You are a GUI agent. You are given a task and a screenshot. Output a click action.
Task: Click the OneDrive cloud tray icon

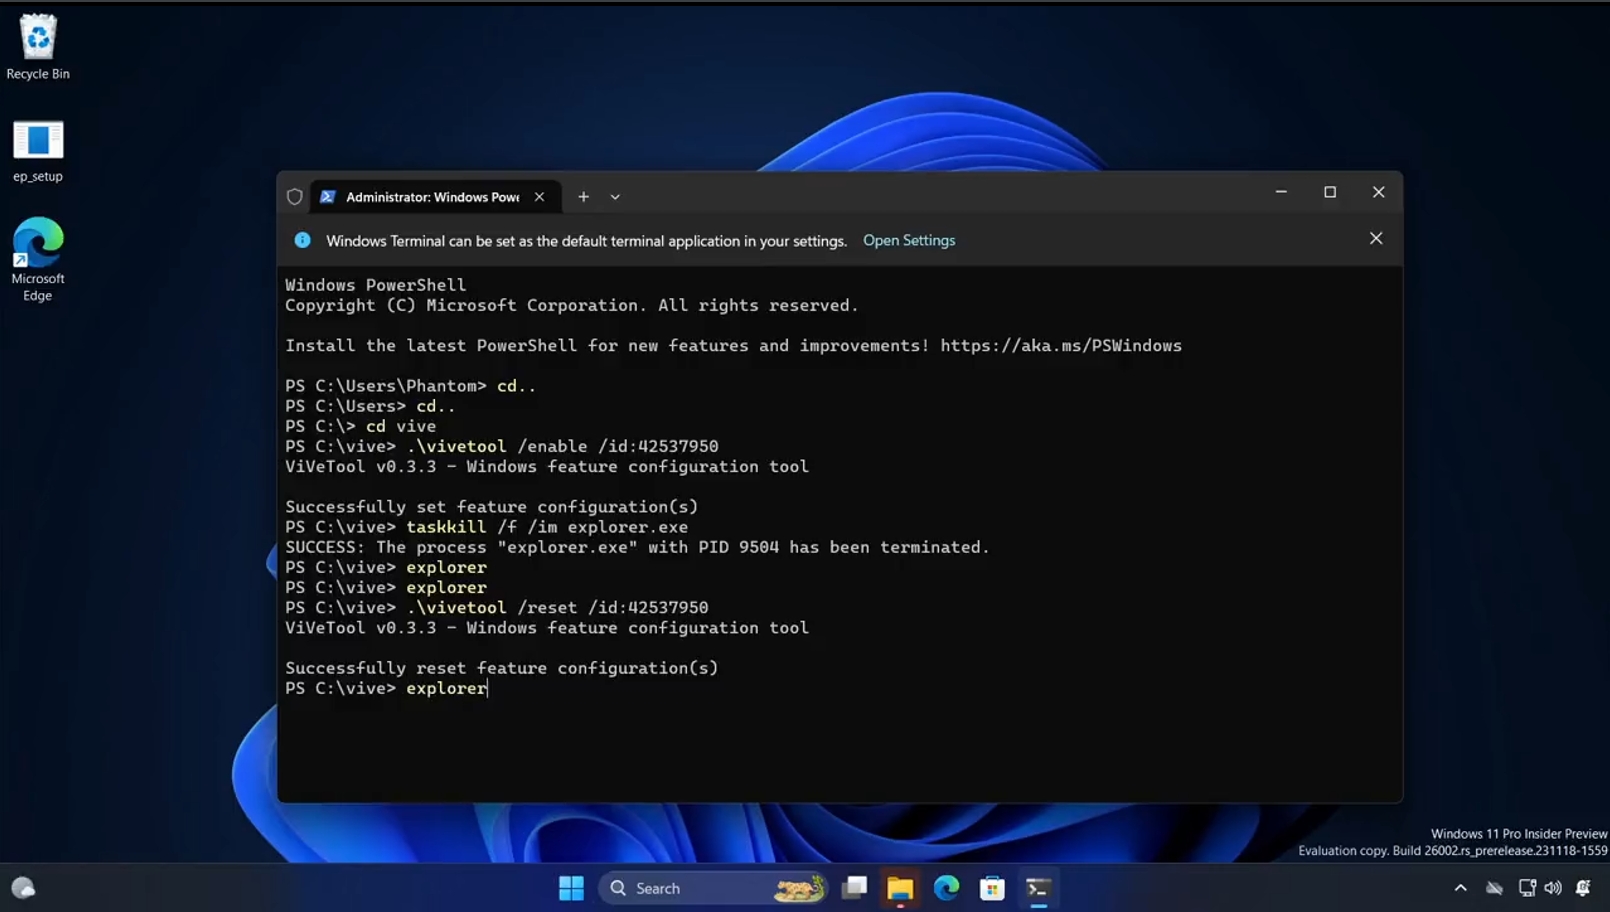point(1494,888)
